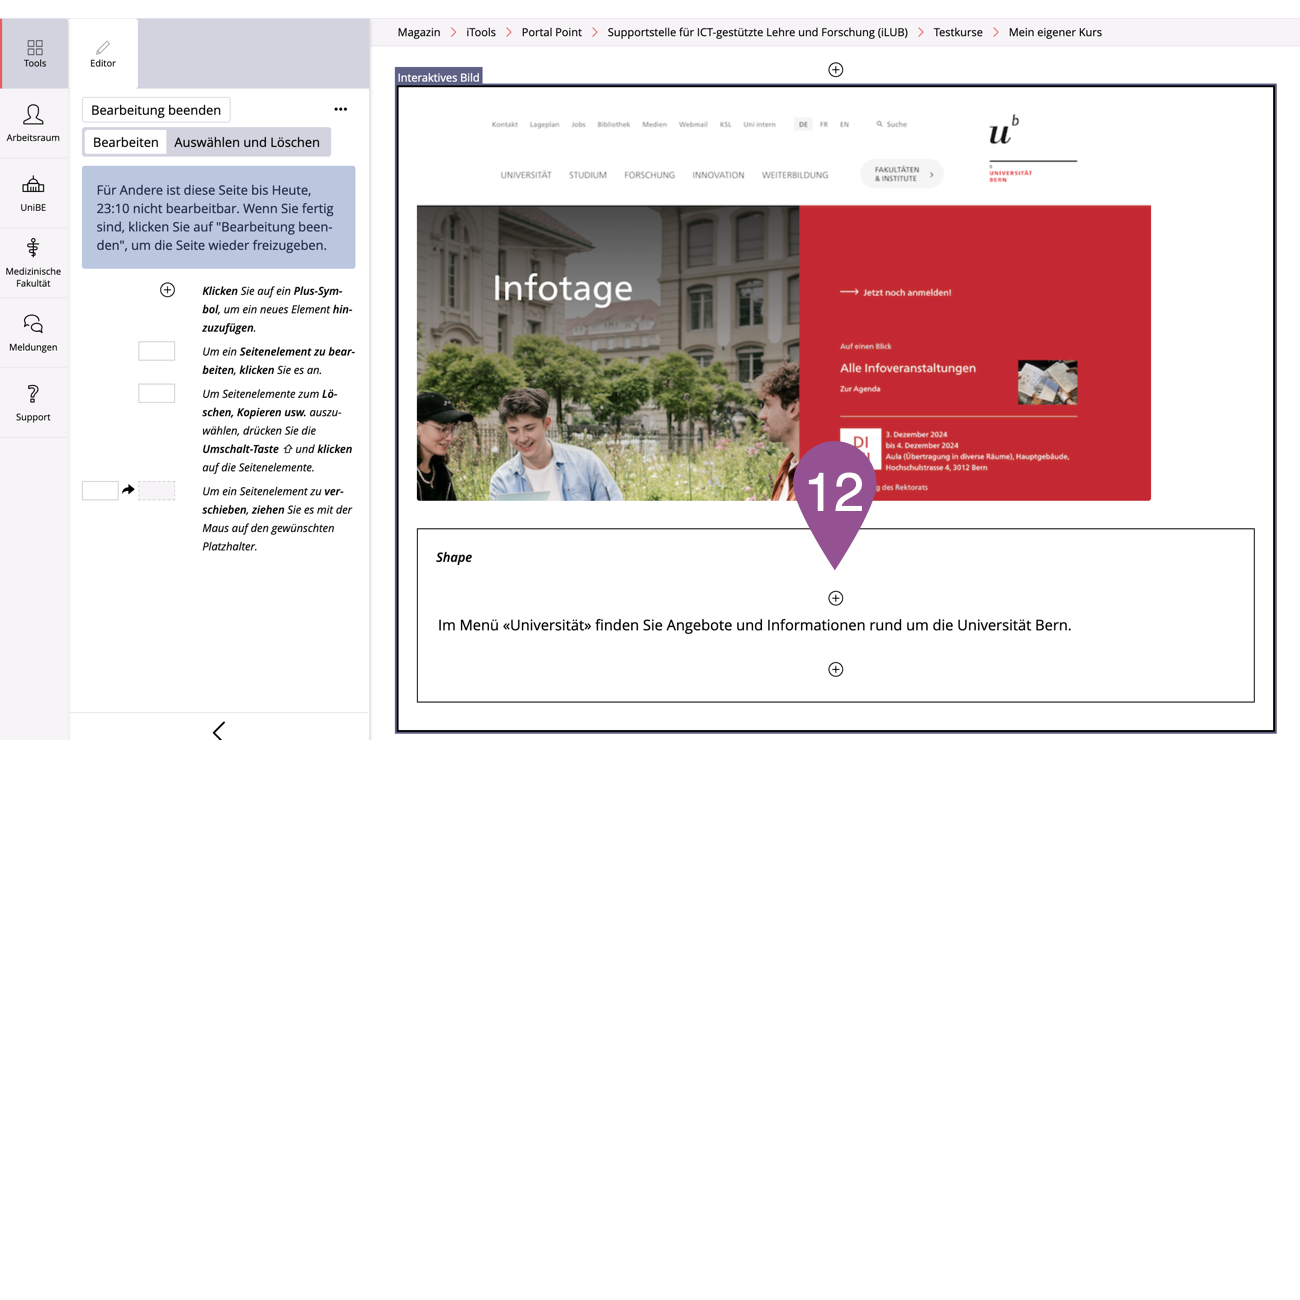Switch to the Editor tab
The height and width of the screenshot is (1300, 1300).
(103, 54)
